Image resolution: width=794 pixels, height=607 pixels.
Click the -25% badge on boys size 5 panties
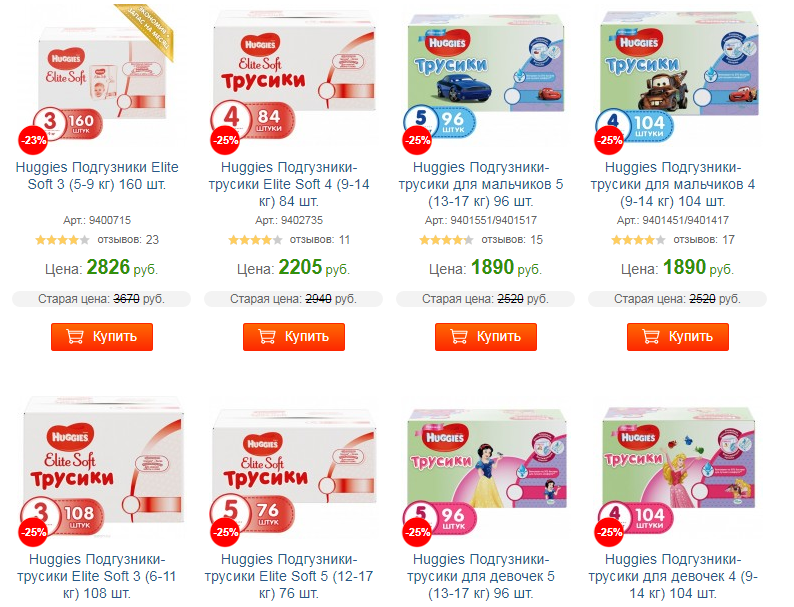(x=417, y=140)
